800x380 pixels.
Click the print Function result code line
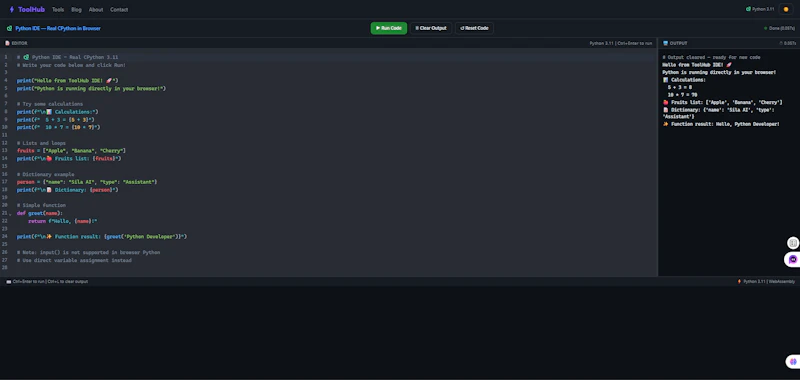pyautogui.click(x=102, y=237)
